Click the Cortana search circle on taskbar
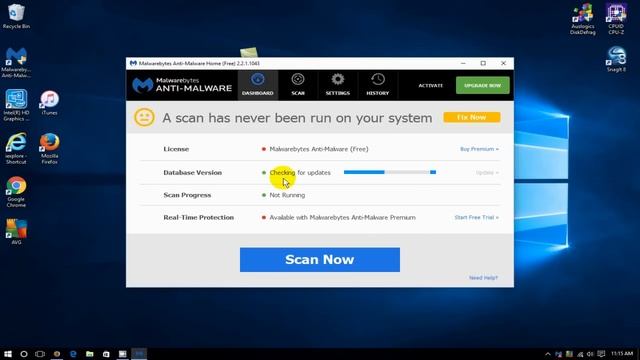Image resolution: width=640 pixels, height=360 pixels. 24,354
